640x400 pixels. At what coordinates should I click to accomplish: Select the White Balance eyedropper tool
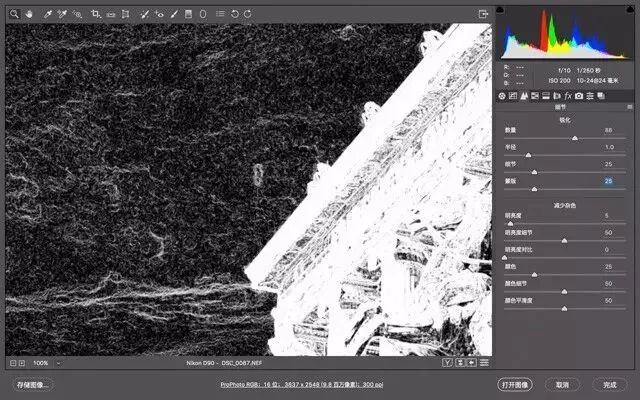(48, 14)
